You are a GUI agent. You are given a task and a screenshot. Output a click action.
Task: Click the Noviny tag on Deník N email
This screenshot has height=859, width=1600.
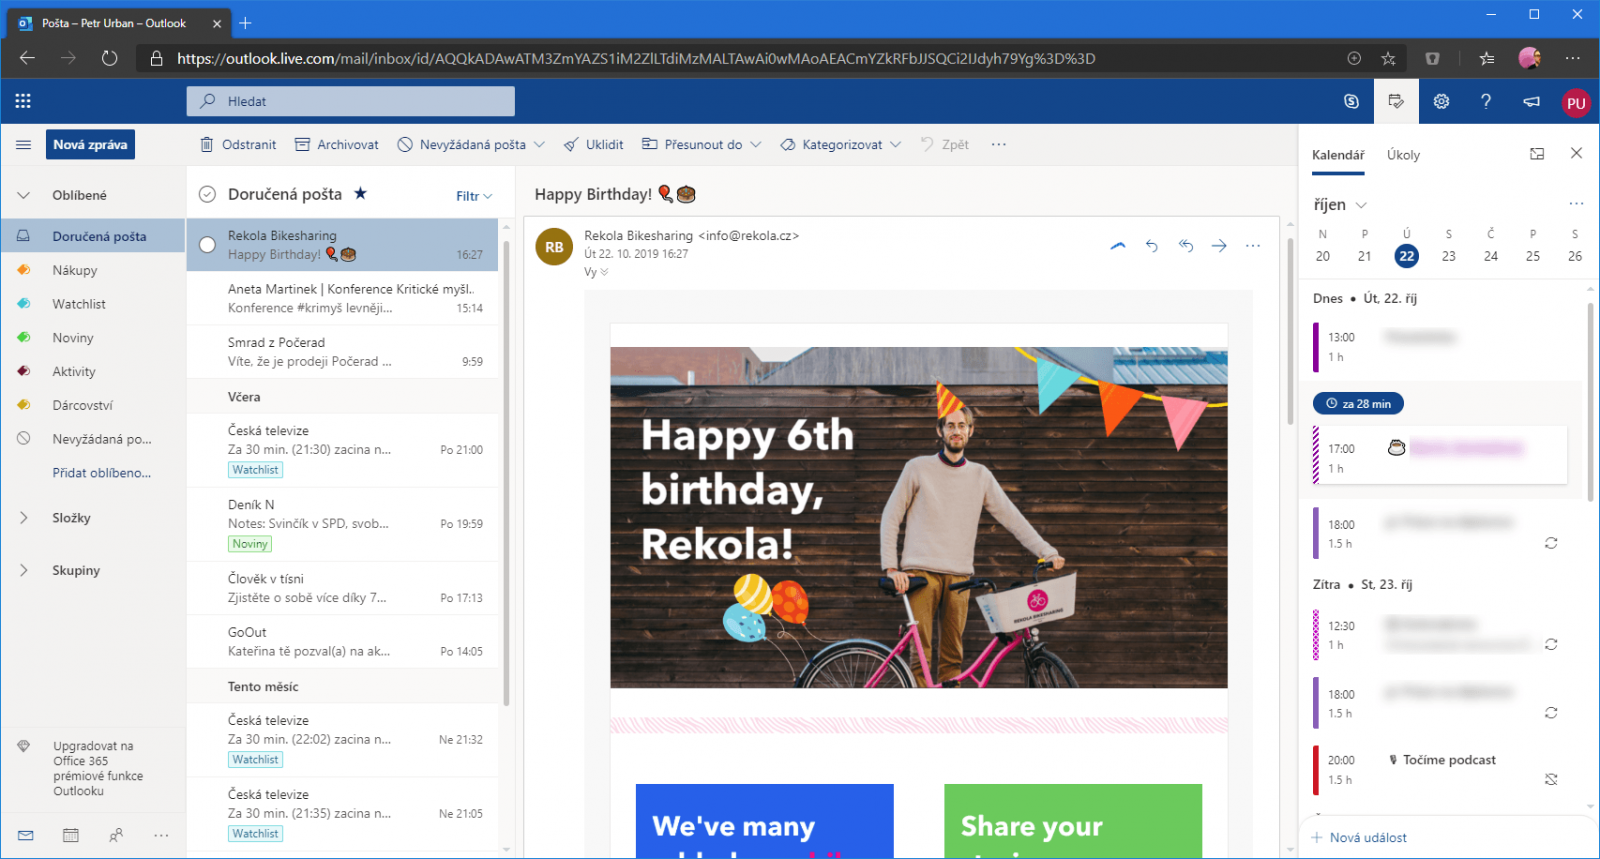(x=250, y=544)
